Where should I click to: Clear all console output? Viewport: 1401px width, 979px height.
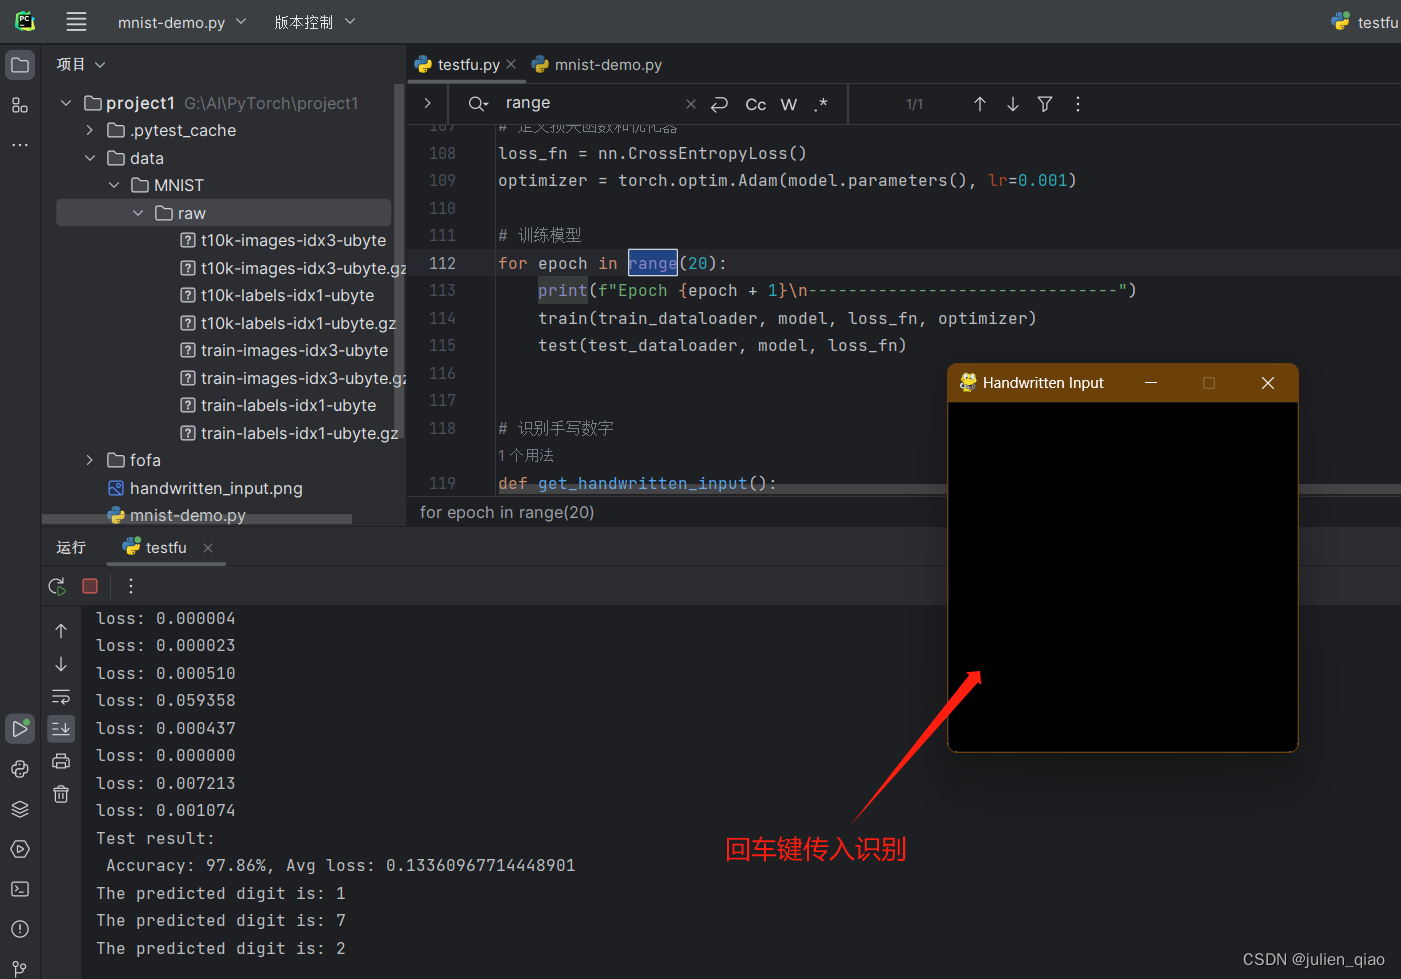pyautogui.click(x=61, y=794)
